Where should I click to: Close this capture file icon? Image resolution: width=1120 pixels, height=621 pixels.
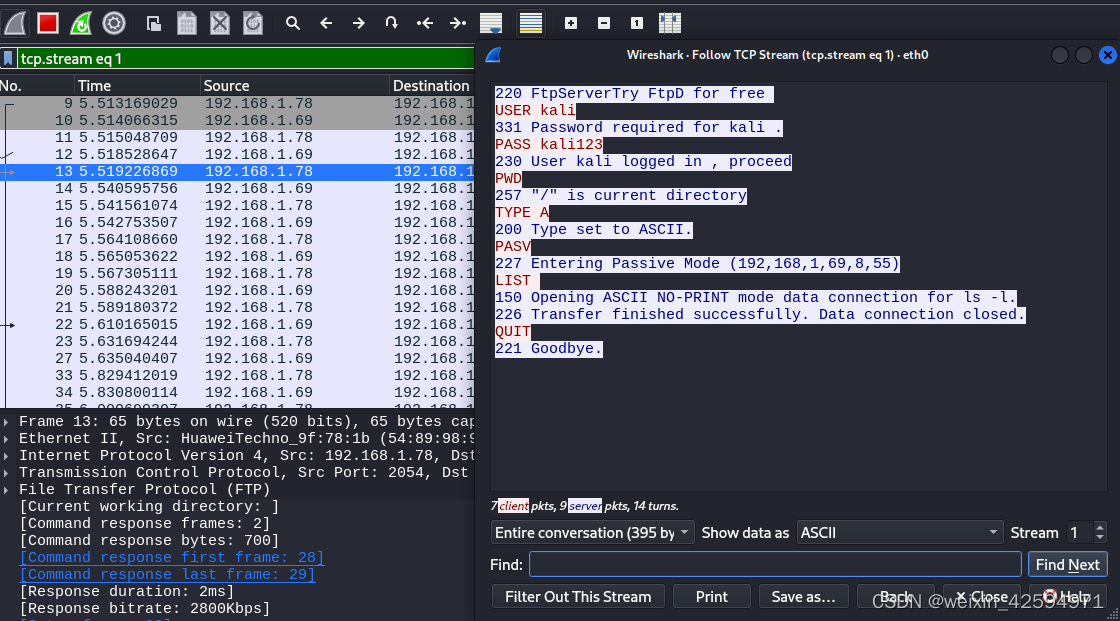tap(220, 24)
